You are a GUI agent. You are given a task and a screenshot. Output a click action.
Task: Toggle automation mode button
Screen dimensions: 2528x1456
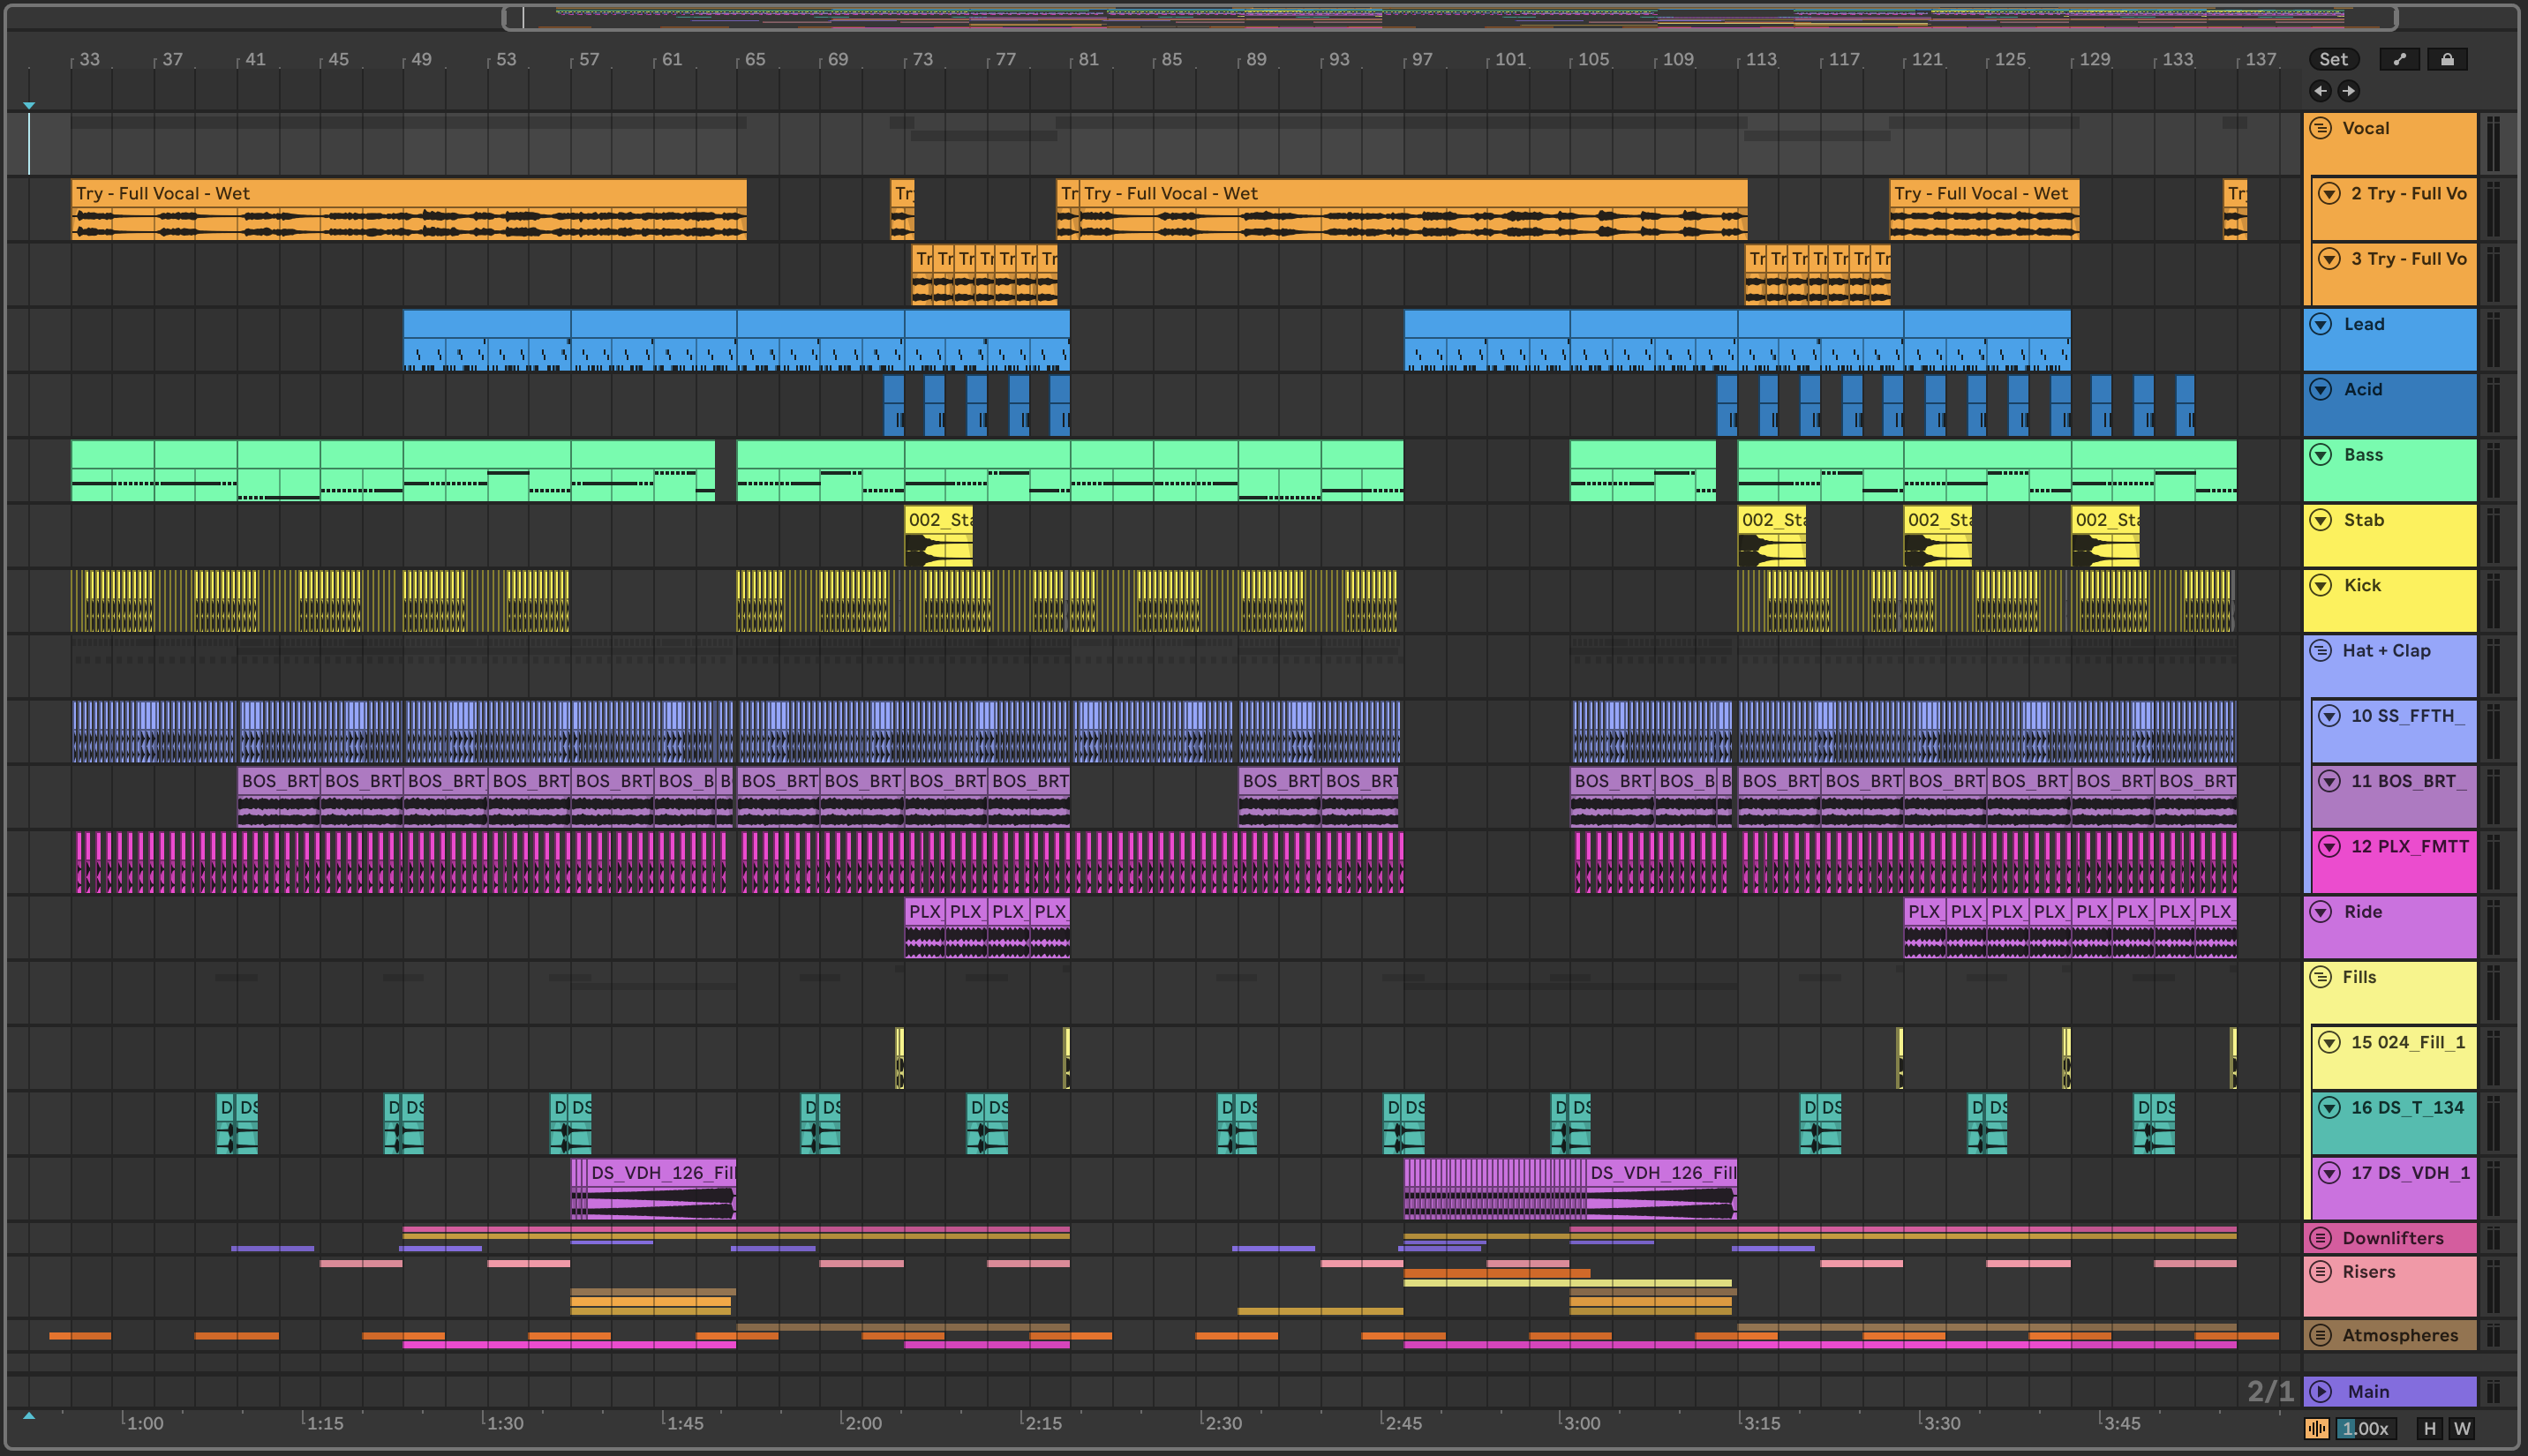(x=2399, y=59)
